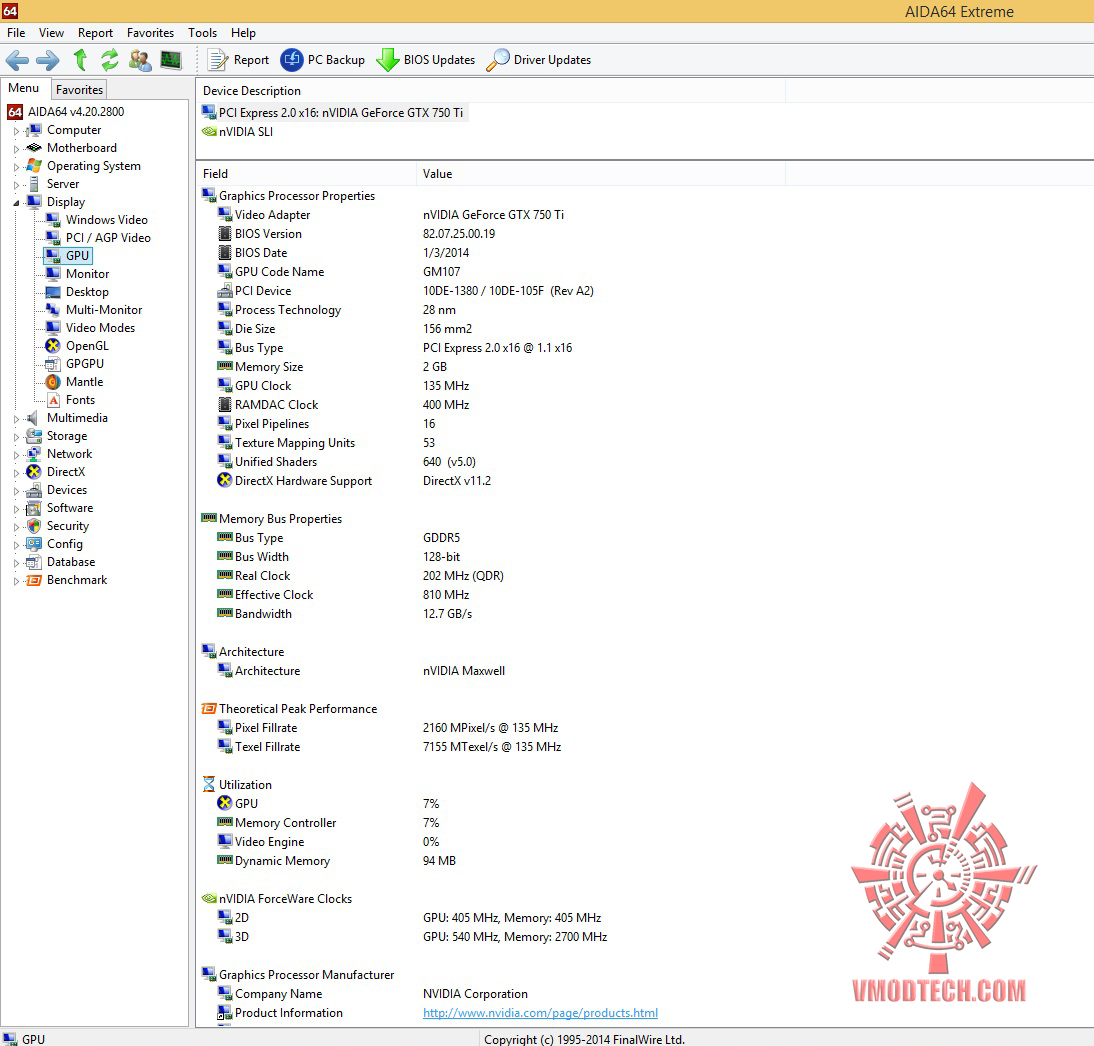Click the green Refresh icon

(x=110, y=60)
